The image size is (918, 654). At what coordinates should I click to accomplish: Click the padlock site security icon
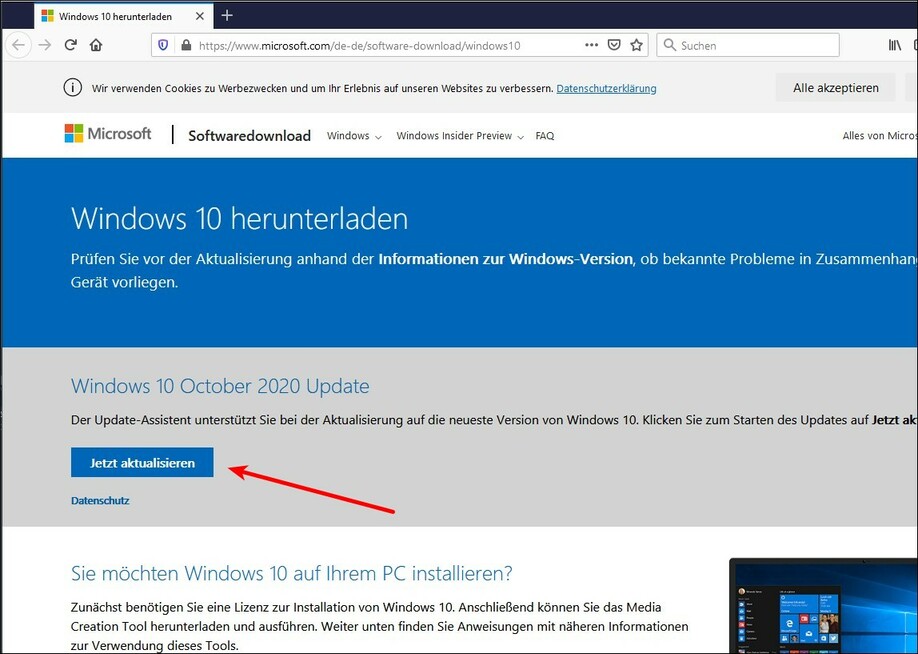click(185, 45)
